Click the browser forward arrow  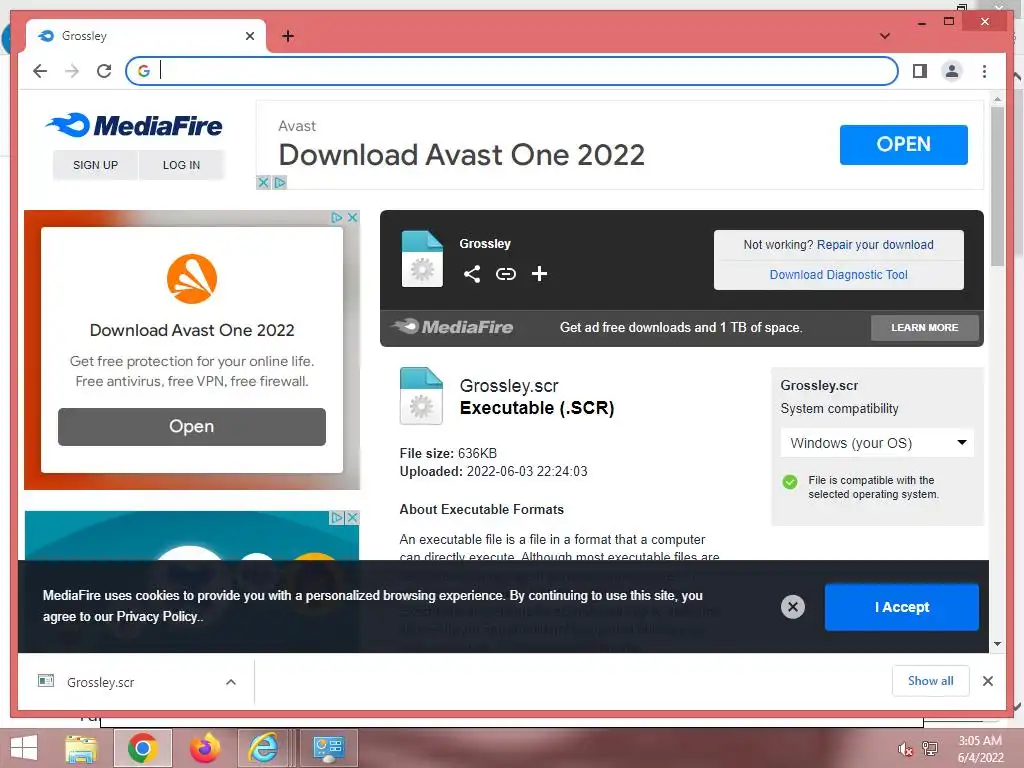[72, 71]
